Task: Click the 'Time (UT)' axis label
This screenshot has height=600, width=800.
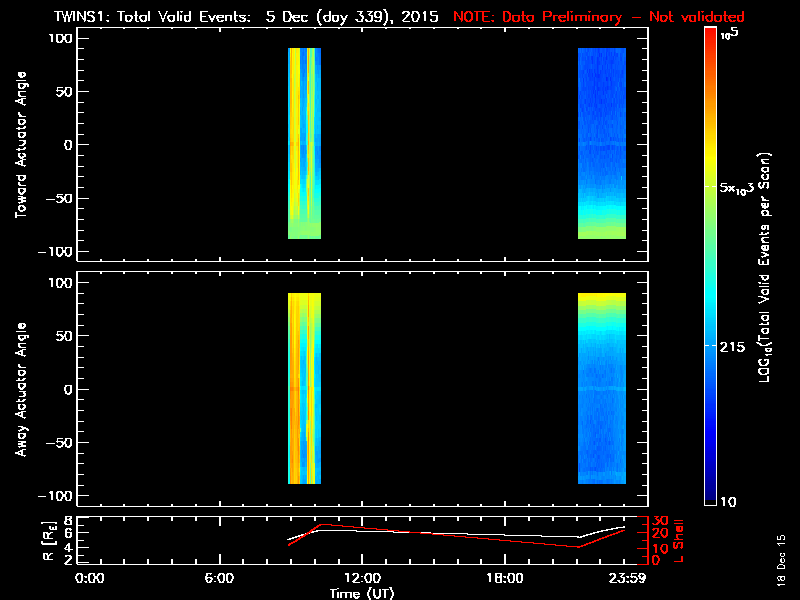Action: (x=362, y=593)
